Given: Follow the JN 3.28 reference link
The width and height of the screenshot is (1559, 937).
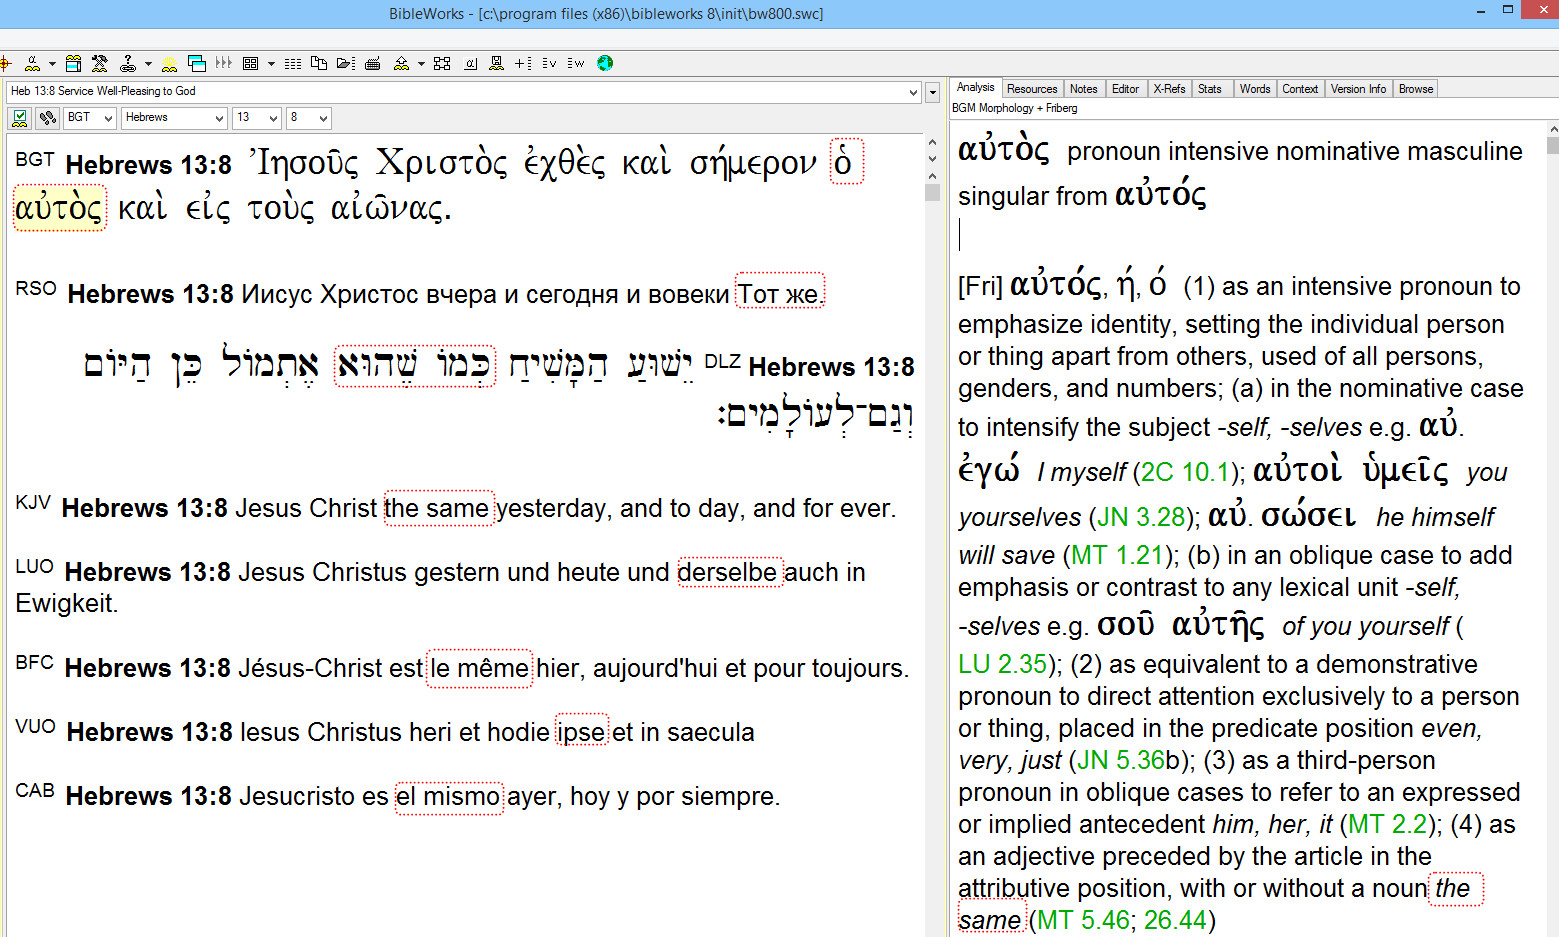Looking at the screenshot, I should click(x=1141, y=517).
